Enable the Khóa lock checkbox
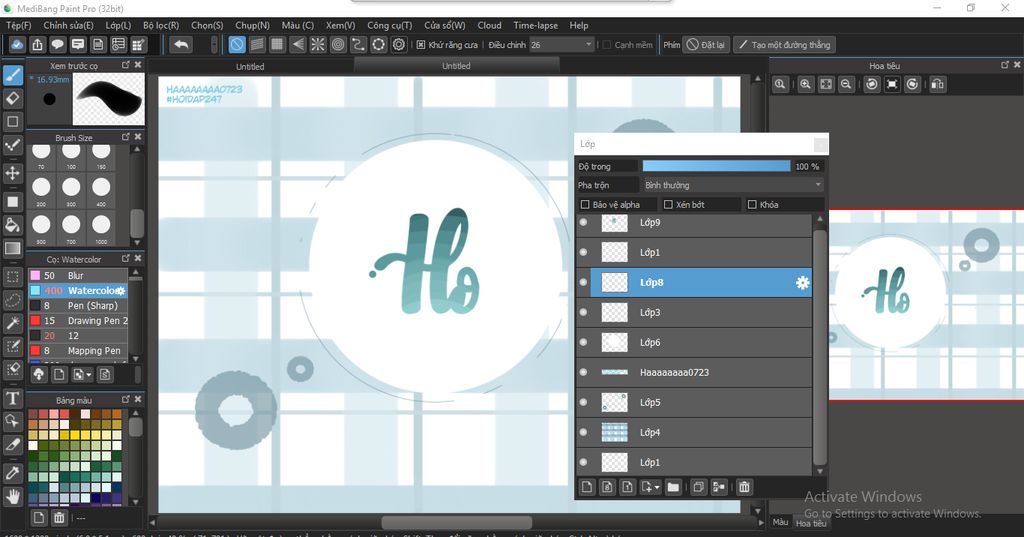 tap(752, 204)
